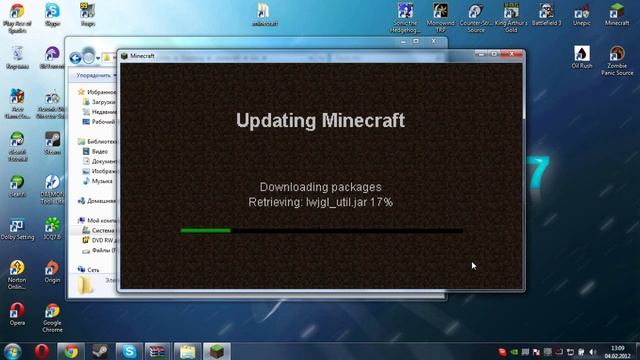
Task: Open the Dolby Setting desktop shortcut
Action: coord(17,229)
